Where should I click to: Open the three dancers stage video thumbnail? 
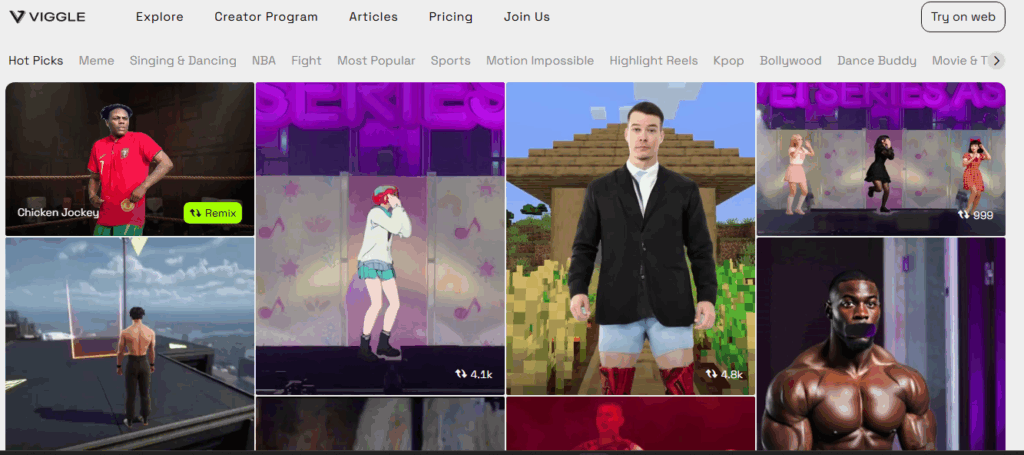(x=880, y=160)
